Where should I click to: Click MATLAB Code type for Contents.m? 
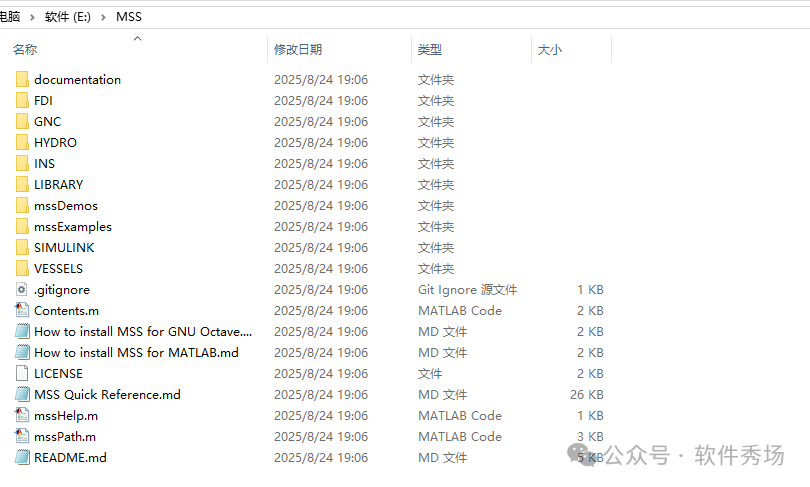point(460,310)
